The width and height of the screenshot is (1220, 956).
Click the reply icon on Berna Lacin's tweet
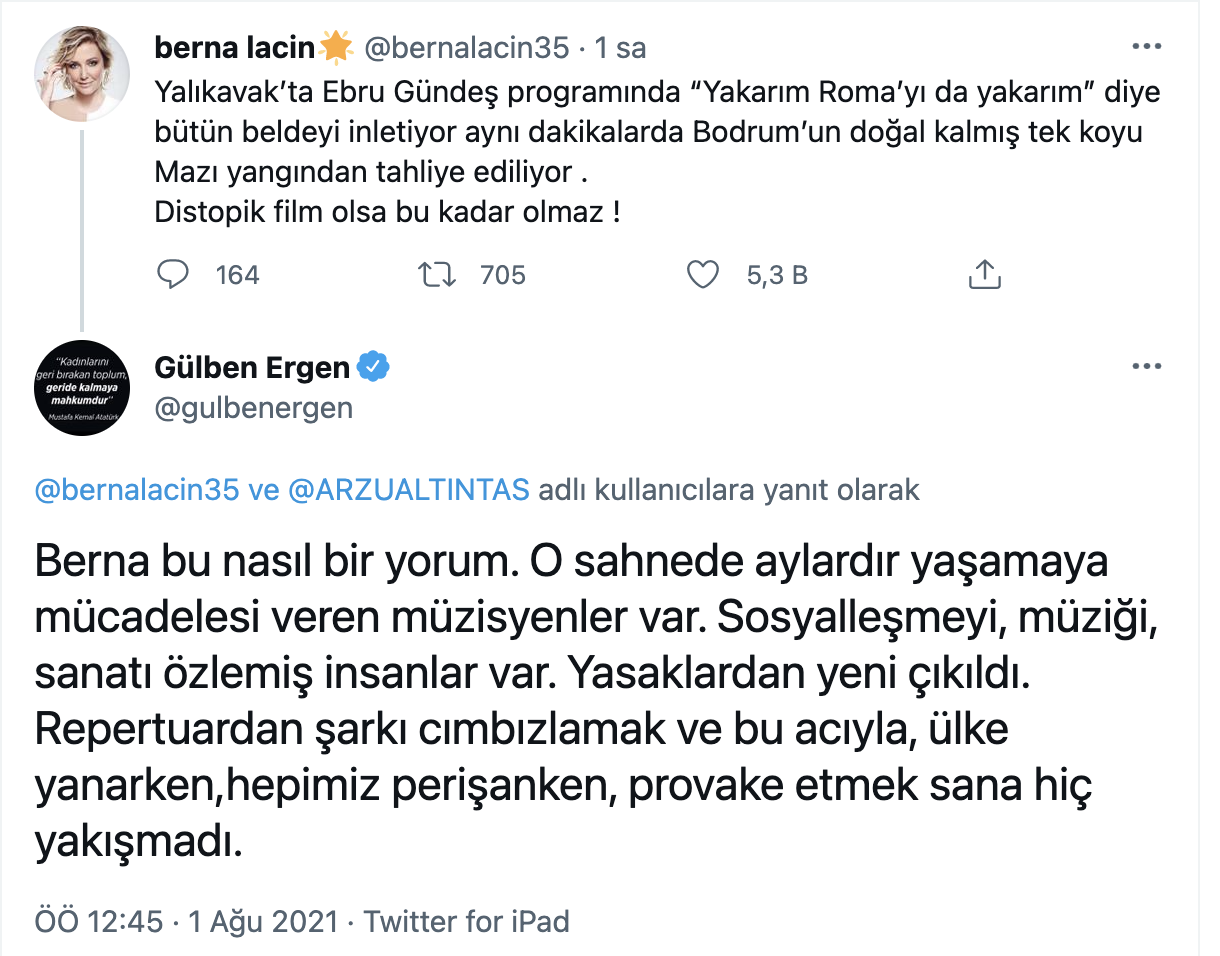pos(172,274)
